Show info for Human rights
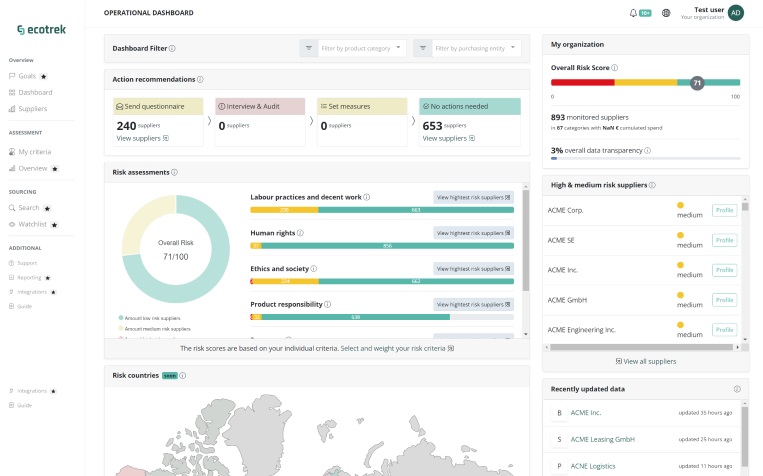This screenshot has width=763, height=476. [300, 233]
